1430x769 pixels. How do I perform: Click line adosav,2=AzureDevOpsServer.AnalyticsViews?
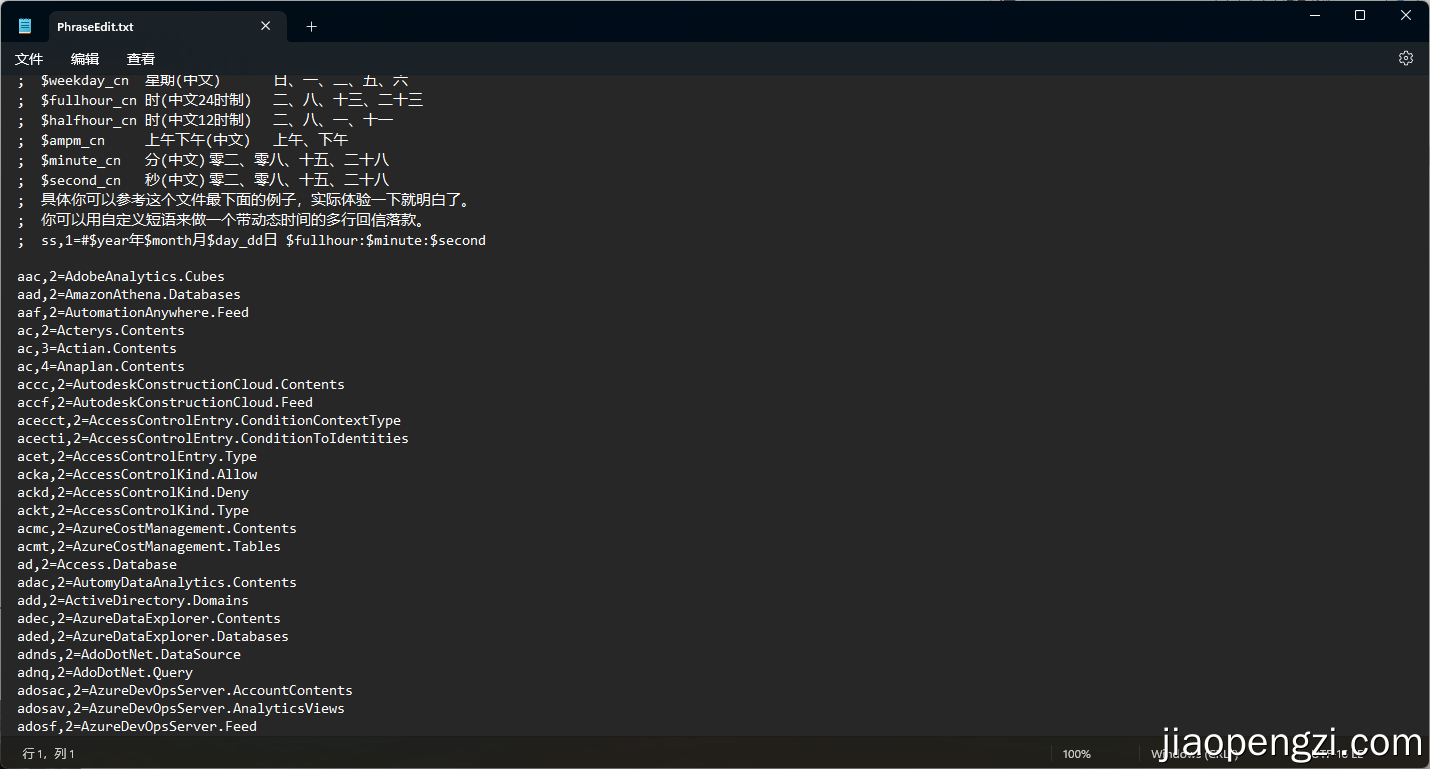(181, 708)
